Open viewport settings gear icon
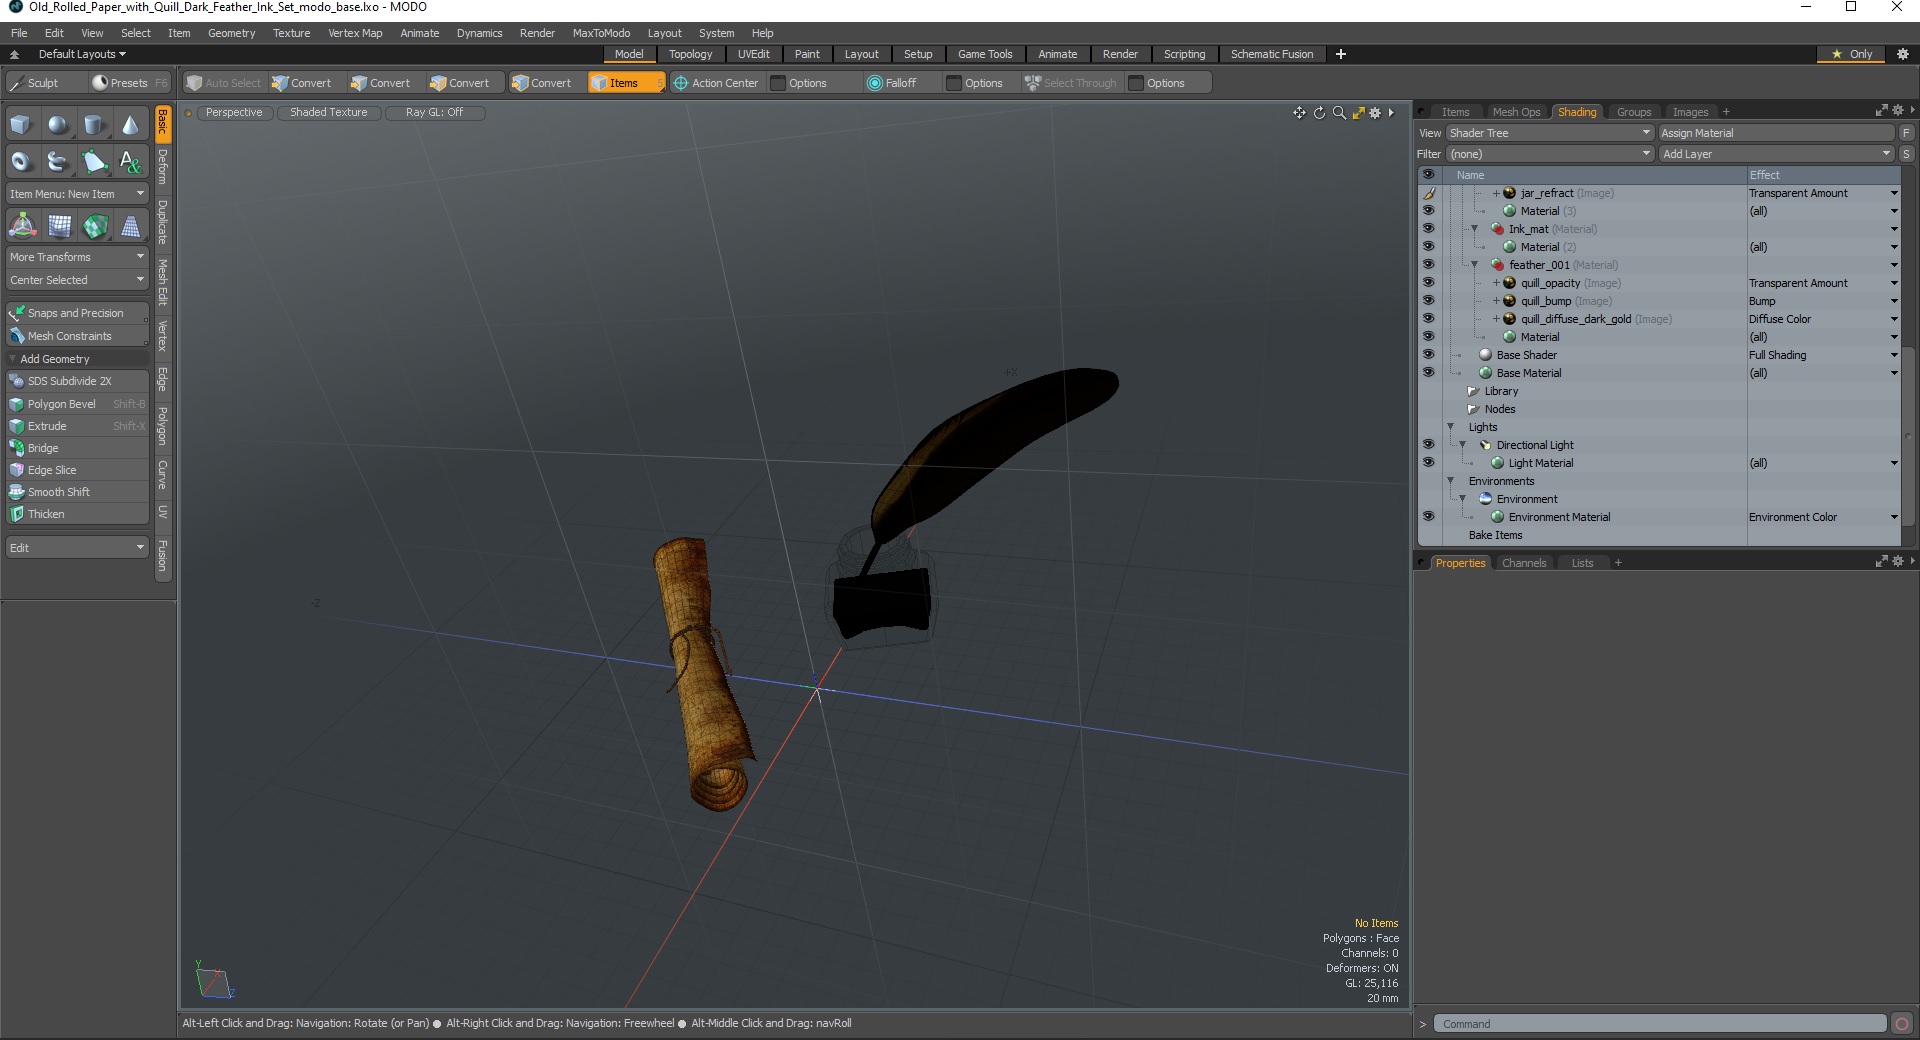1920x1040 pixels. (1375, 113)
